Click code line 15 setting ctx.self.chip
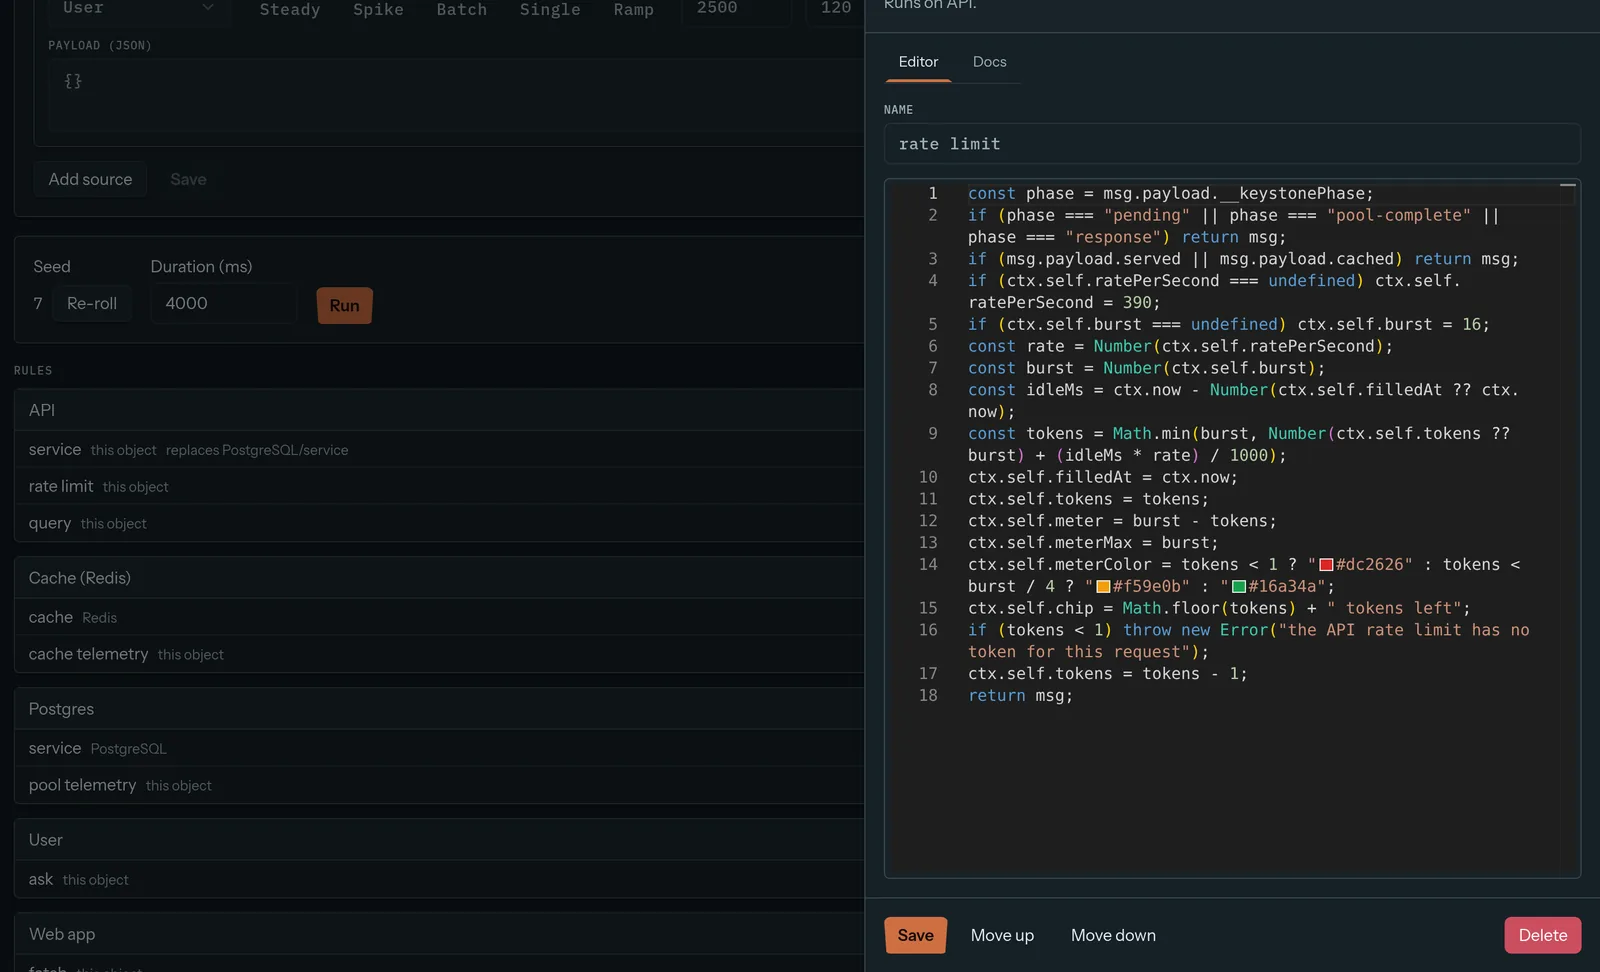The height and width of the screenshot is (972, 1600). click(1219, 608)
